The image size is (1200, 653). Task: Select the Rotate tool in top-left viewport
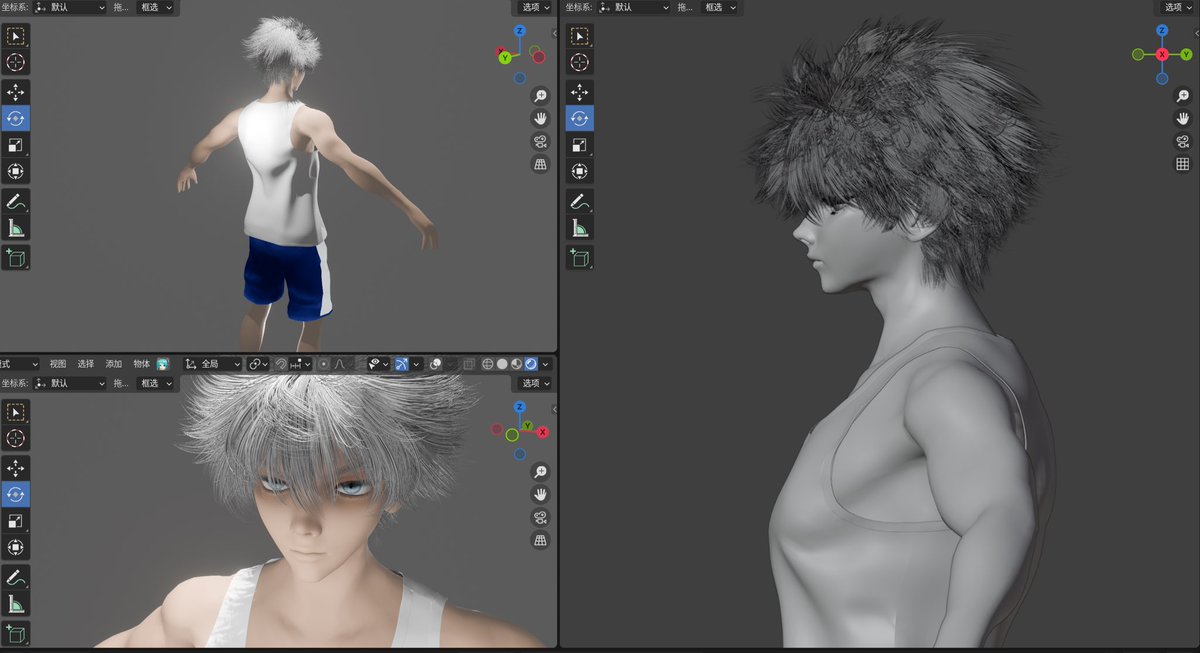tap(16, 118)
